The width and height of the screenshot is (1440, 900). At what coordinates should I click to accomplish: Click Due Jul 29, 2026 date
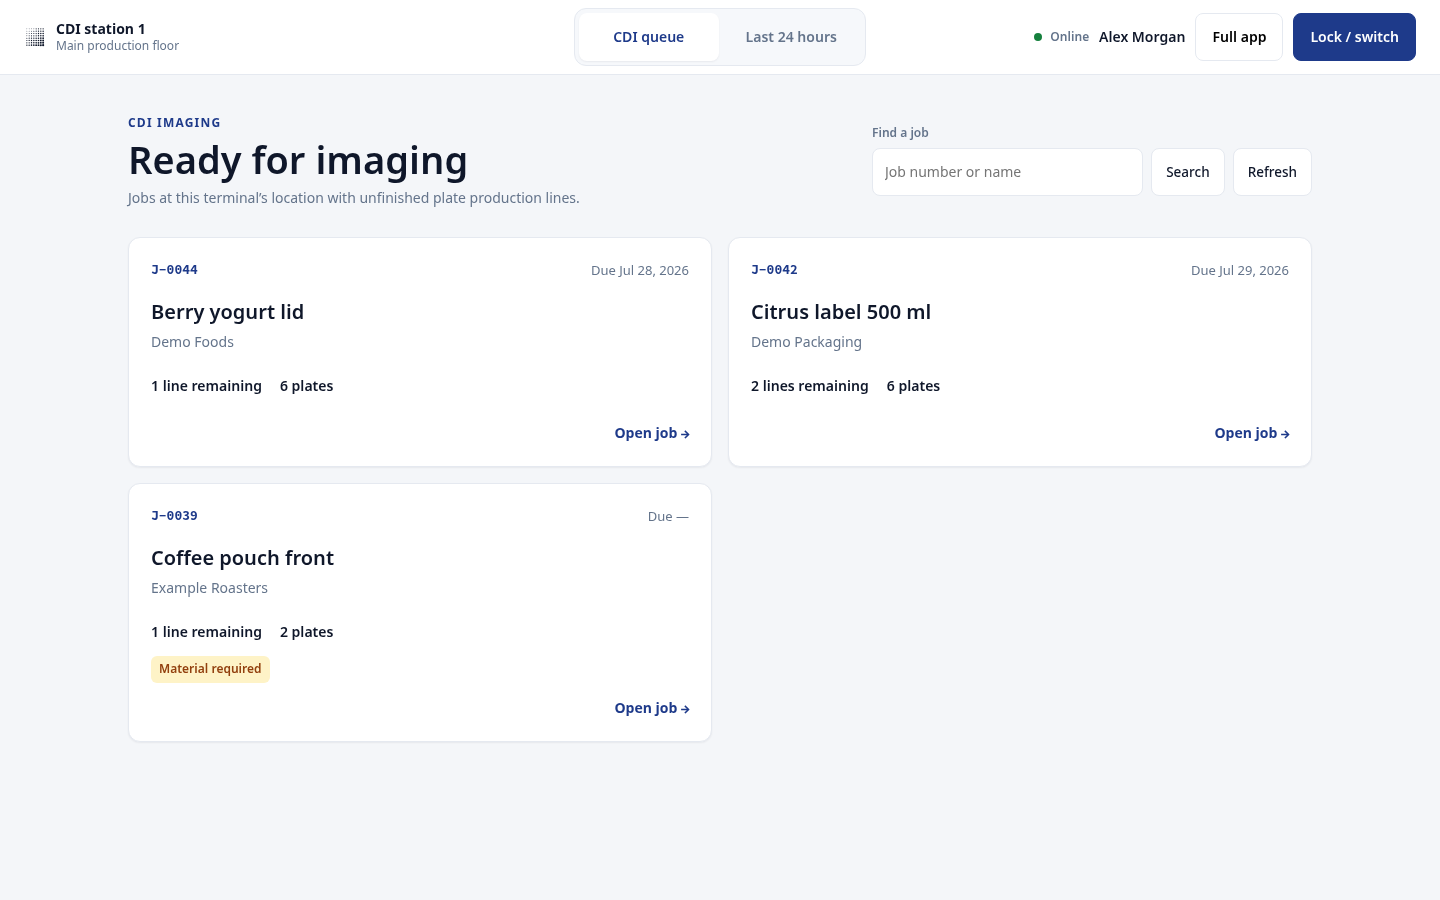[1240, 270]
